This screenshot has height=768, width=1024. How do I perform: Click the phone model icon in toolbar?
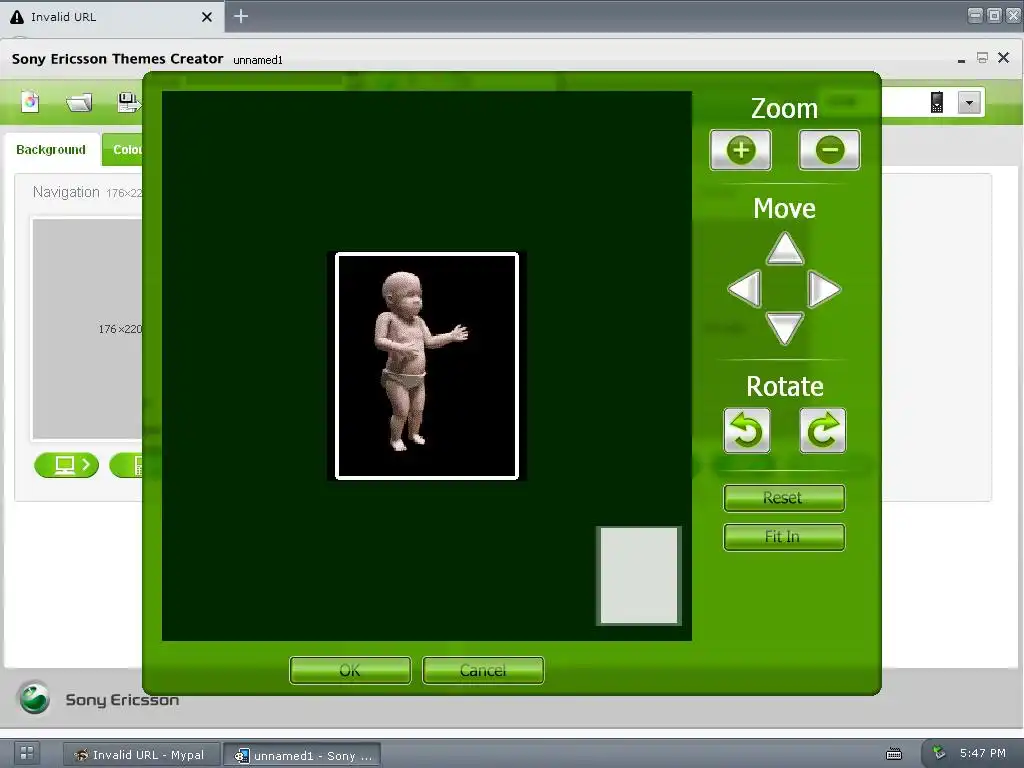936,103
